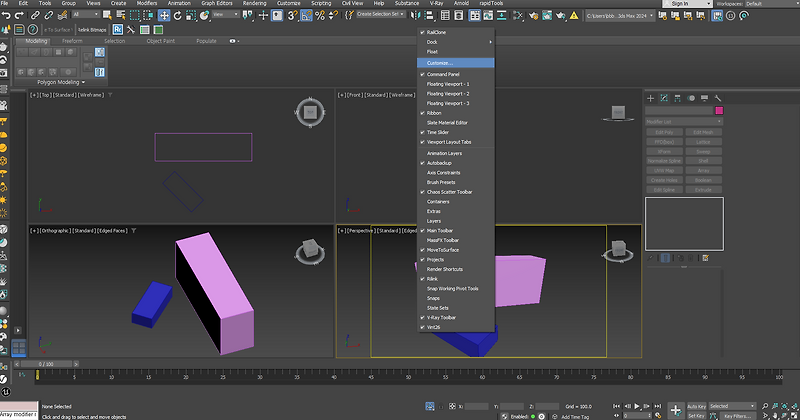Viewport: 800px width, 420px height.
Task: Open the Workspaces Default dropdown
Action: (770, 4)
